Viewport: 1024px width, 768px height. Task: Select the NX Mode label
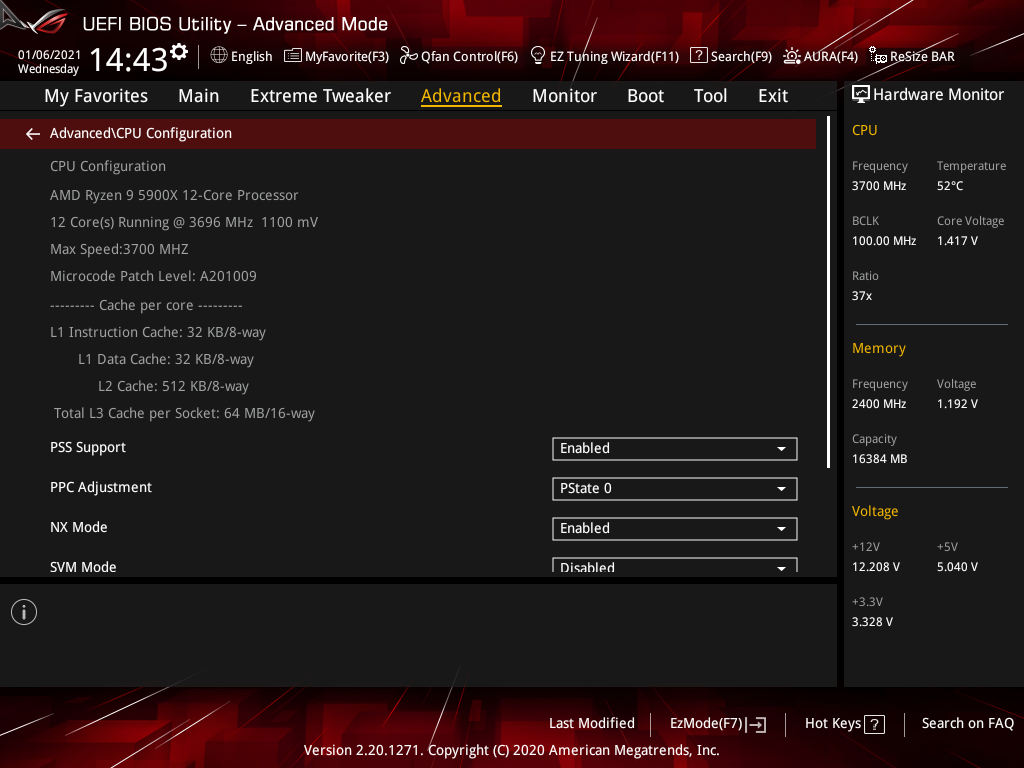coord(78,528)
